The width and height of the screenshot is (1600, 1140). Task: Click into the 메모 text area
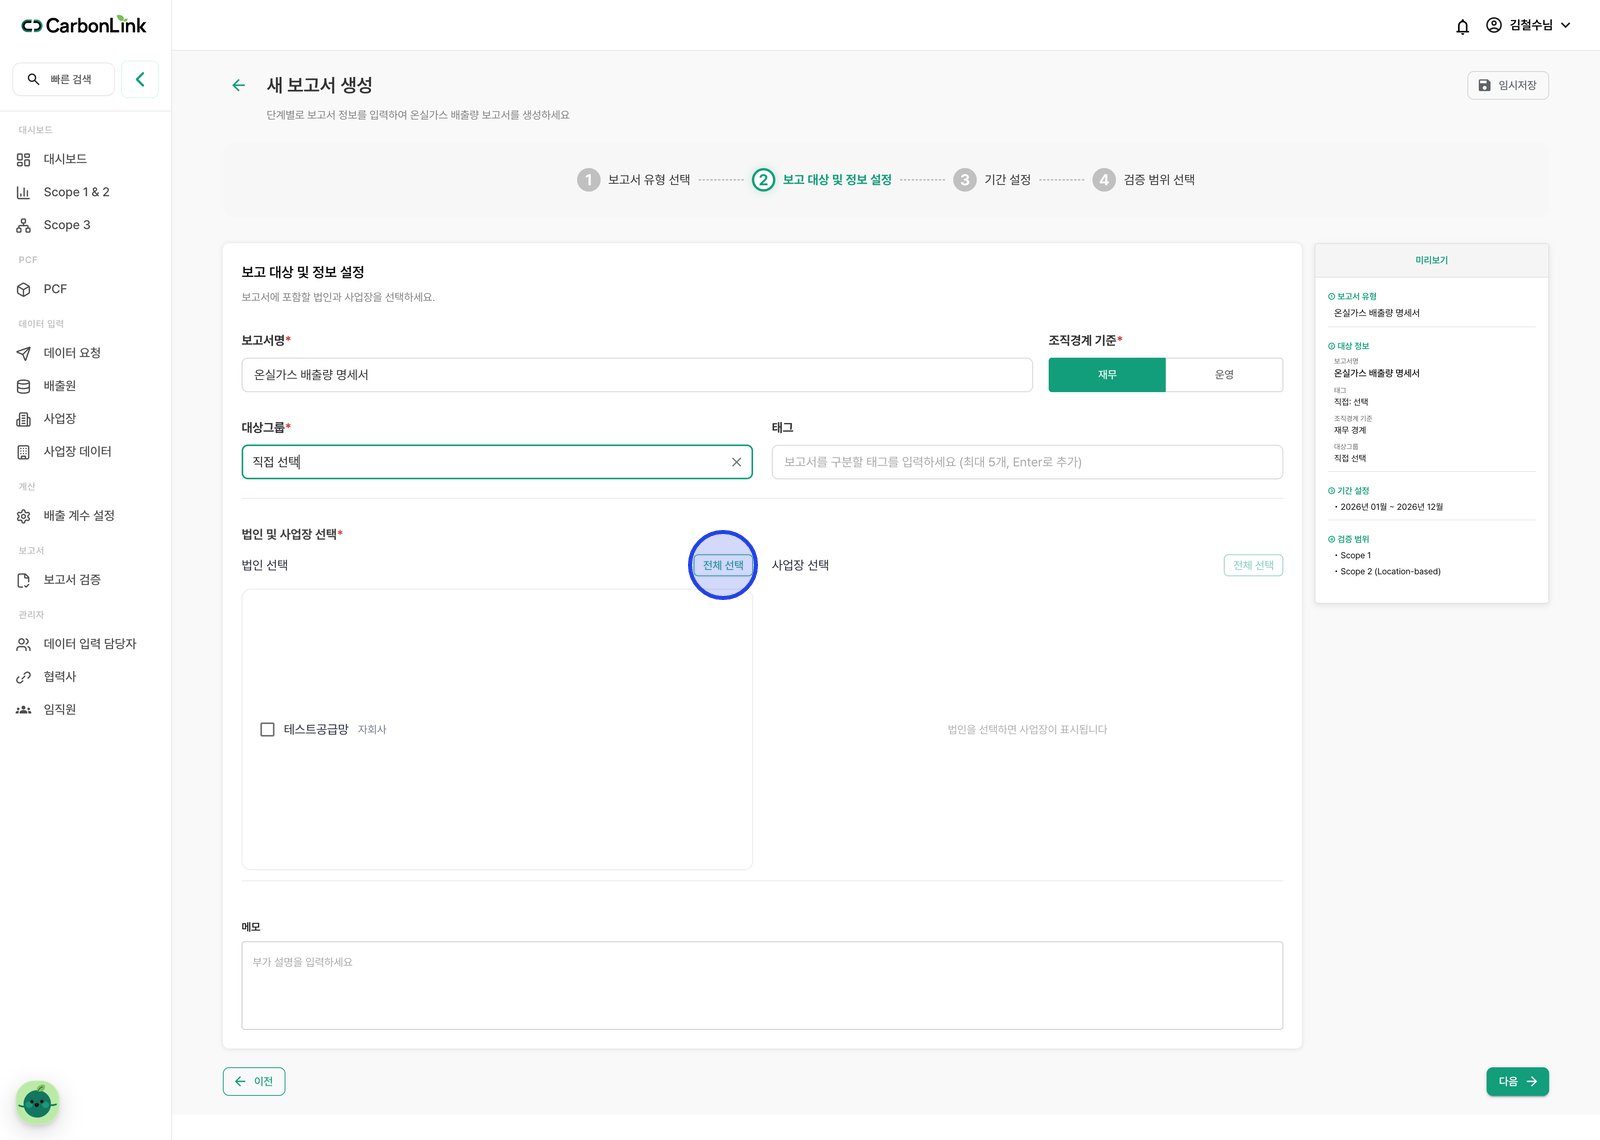pos(762,986)
